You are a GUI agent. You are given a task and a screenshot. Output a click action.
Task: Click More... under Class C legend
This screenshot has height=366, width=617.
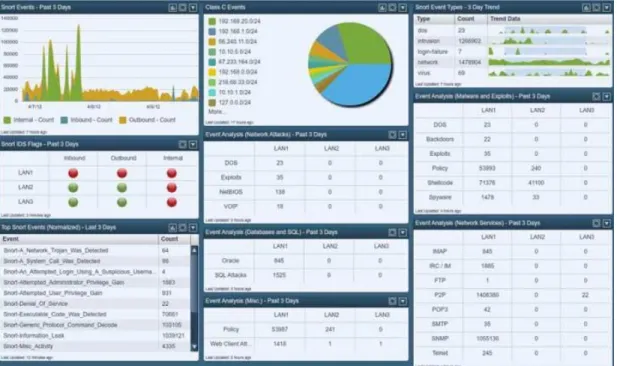point(216,112)
